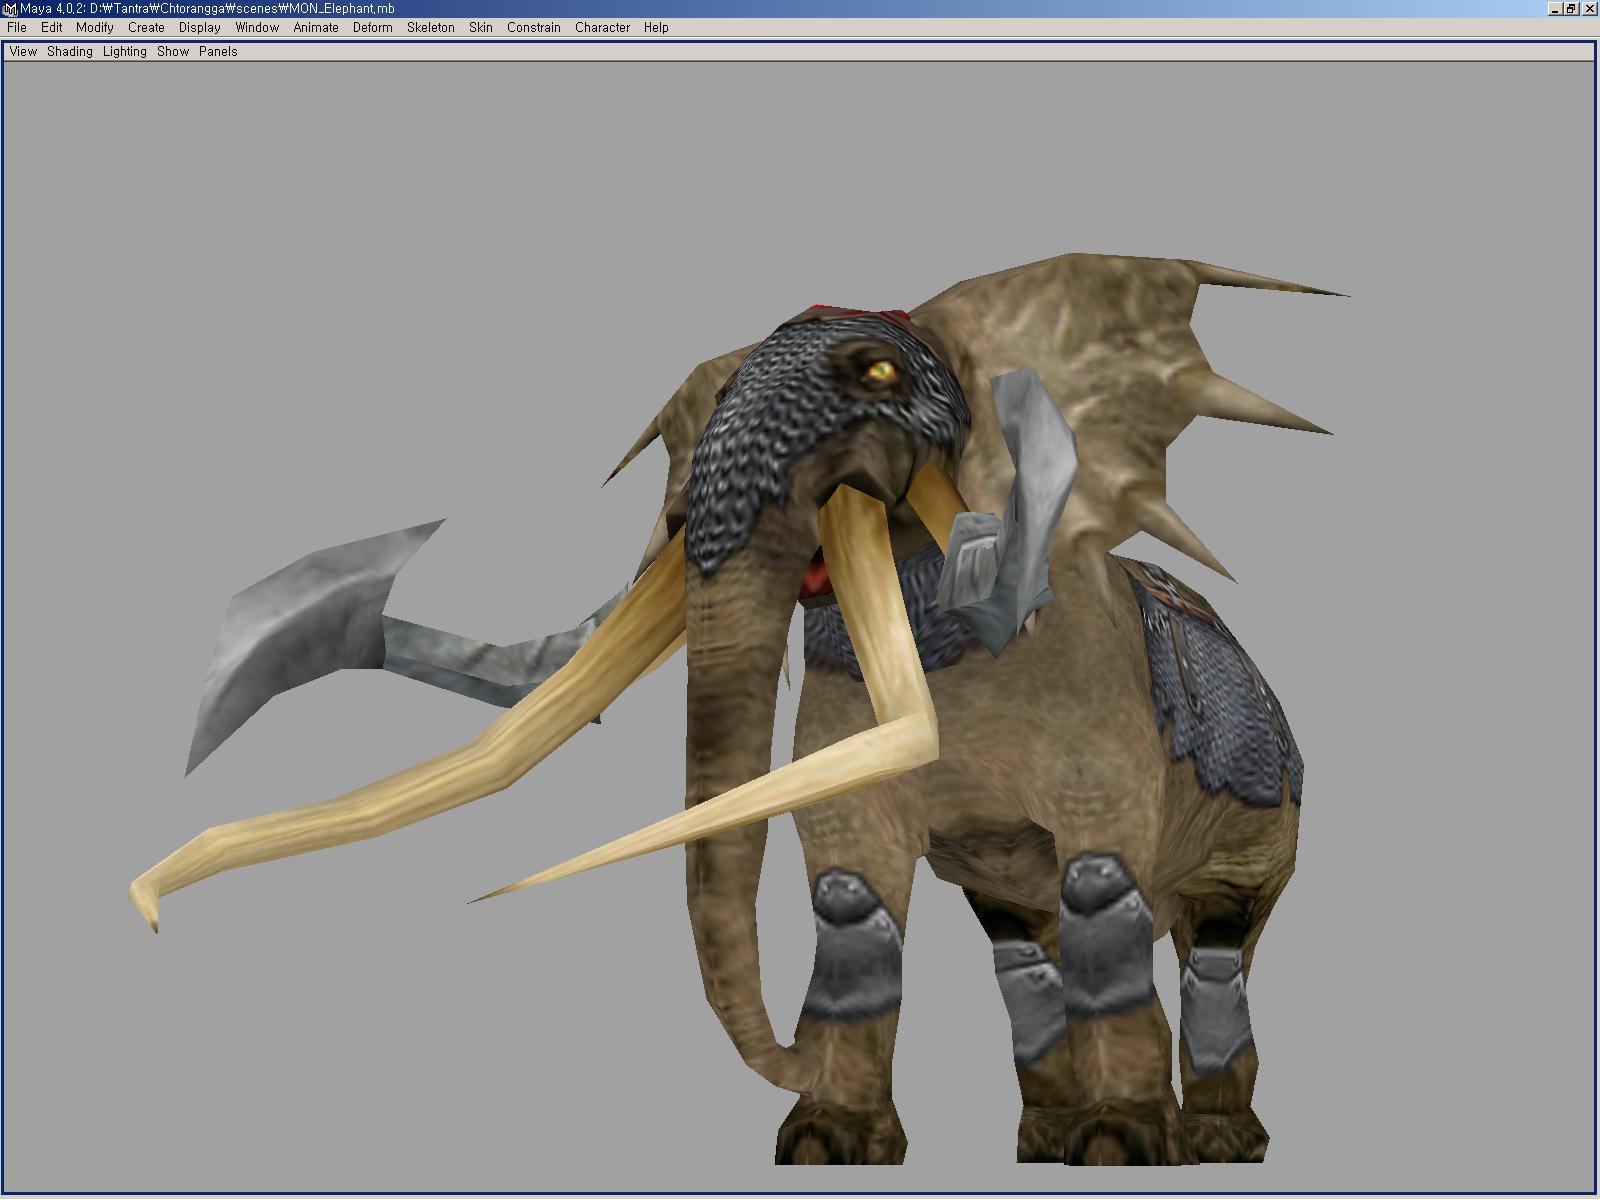
Task: Click the Maya icon in title bar
Action: (x=9, y=9)
